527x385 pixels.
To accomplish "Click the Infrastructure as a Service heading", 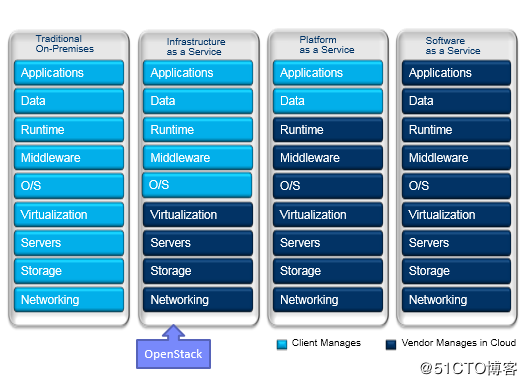I will coord(196,47).
